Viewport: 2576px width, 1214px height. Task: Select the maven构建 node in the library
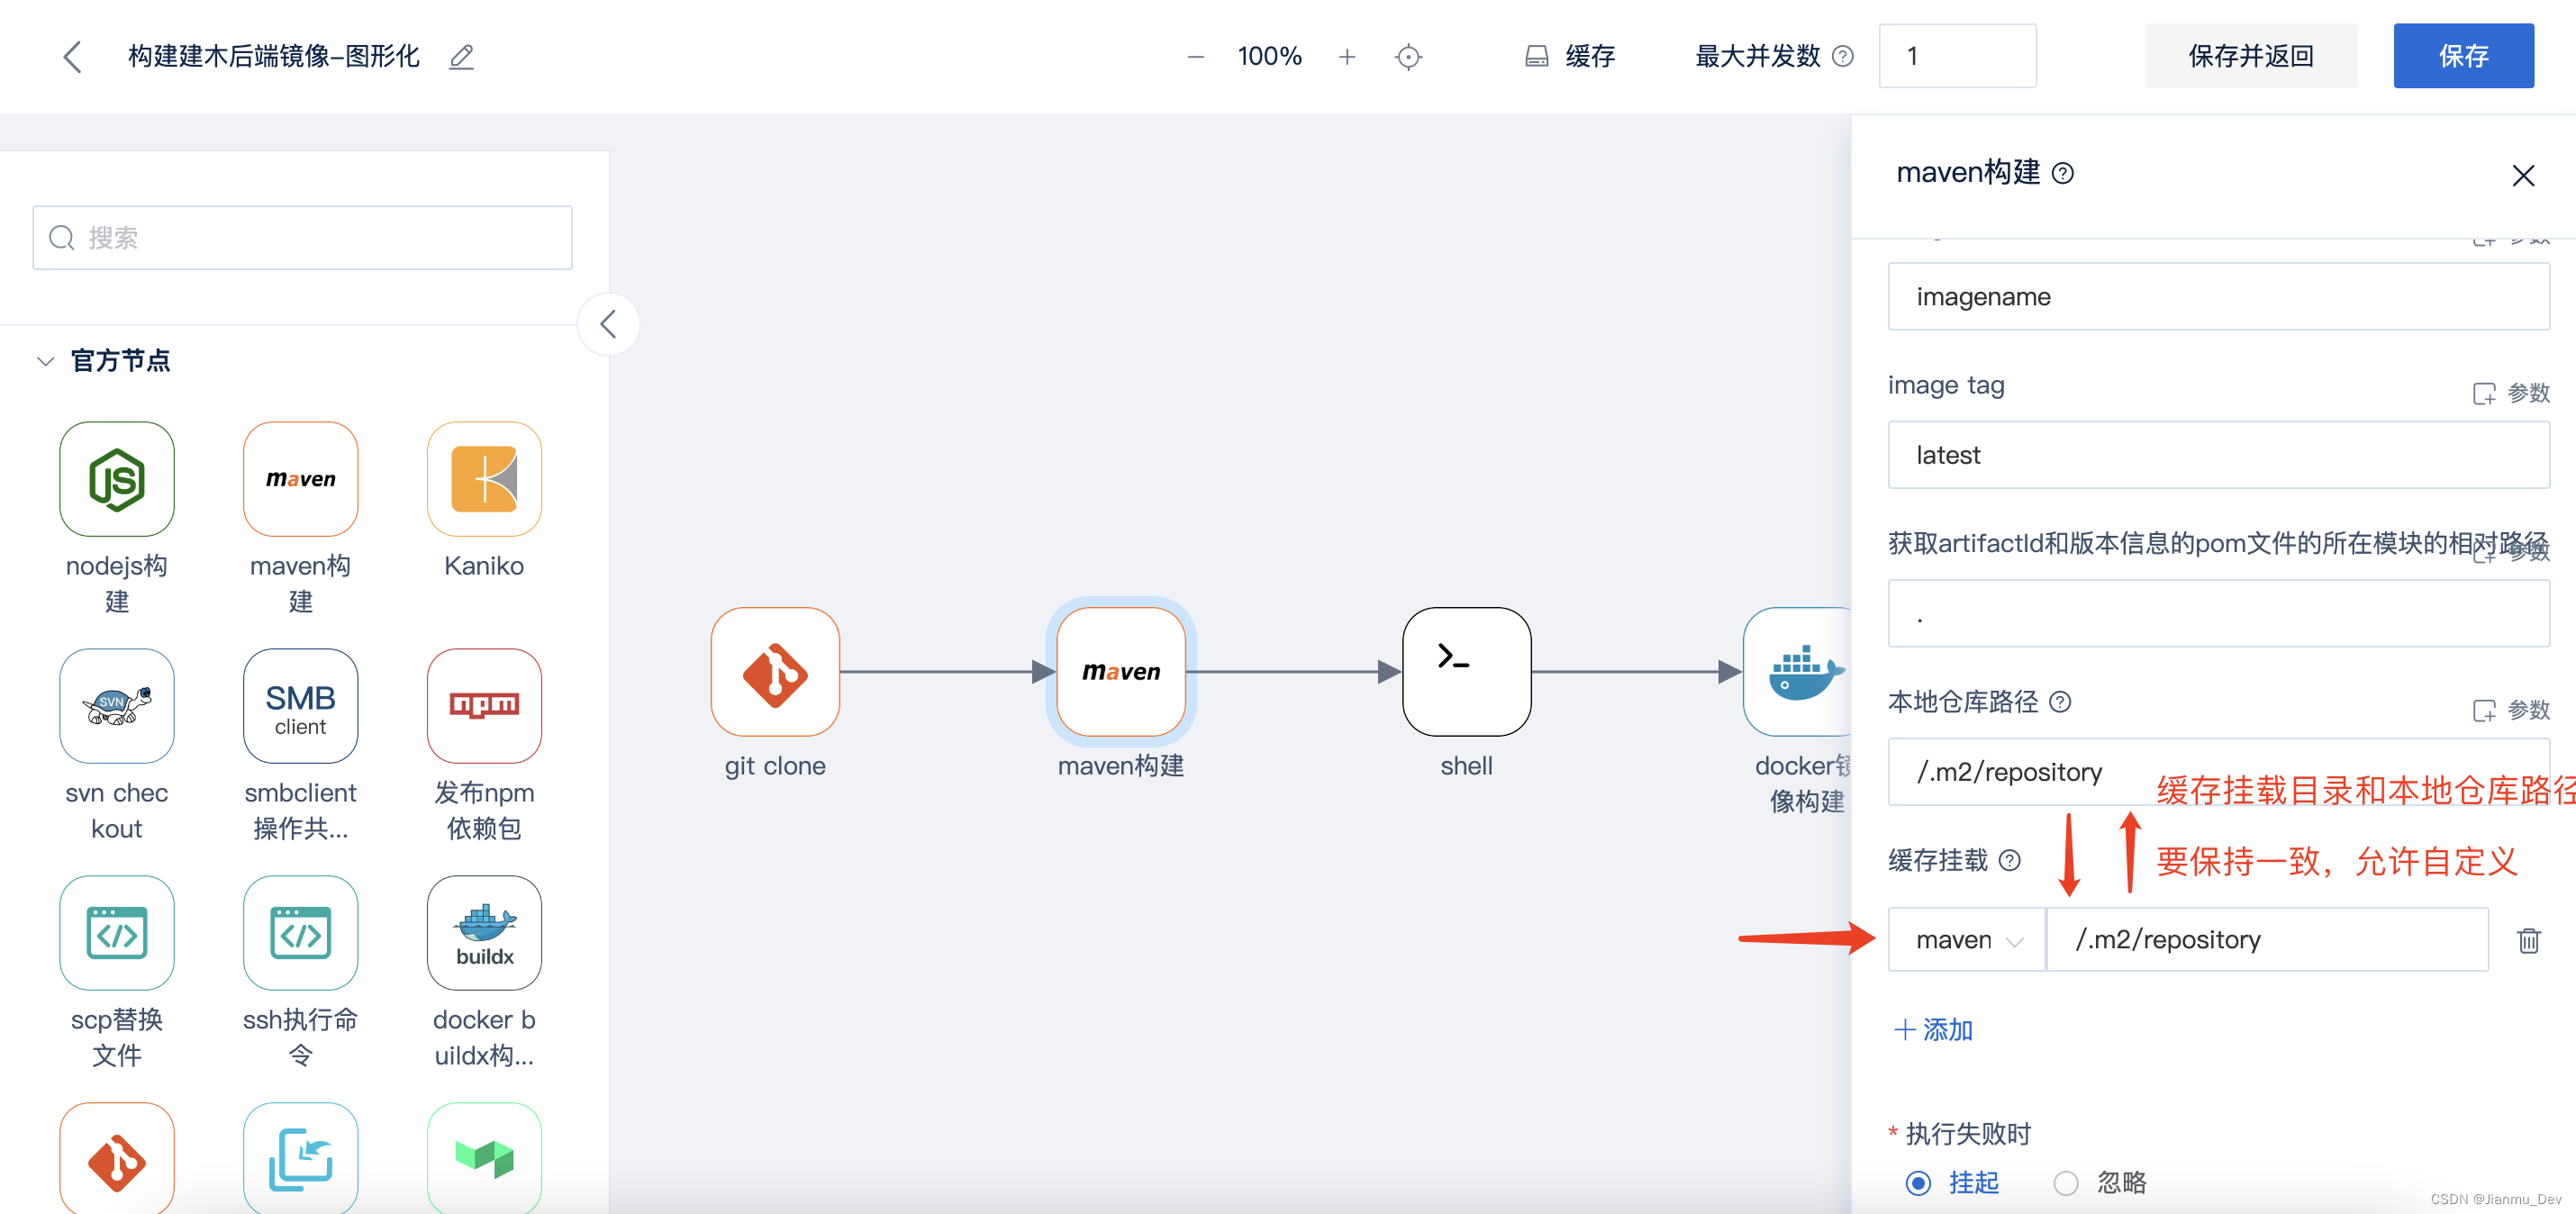[300, 479]
